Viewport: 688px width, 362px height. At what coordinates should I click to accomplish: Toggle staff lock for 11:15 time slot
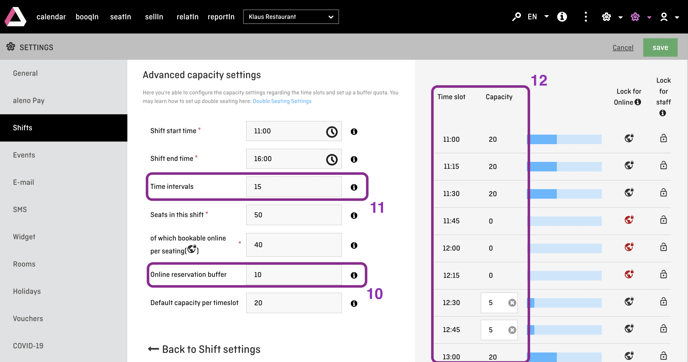tap(663, 165)
